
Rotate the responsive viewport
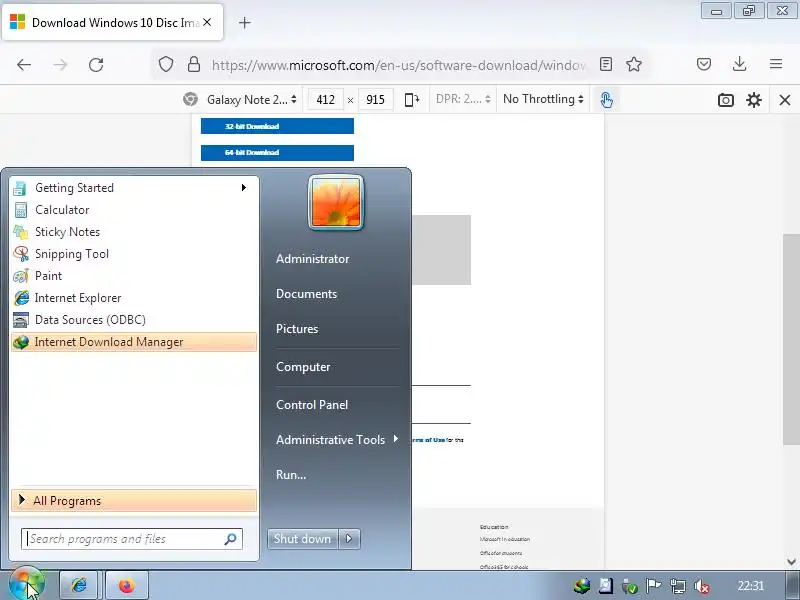(x=412, y=99)
